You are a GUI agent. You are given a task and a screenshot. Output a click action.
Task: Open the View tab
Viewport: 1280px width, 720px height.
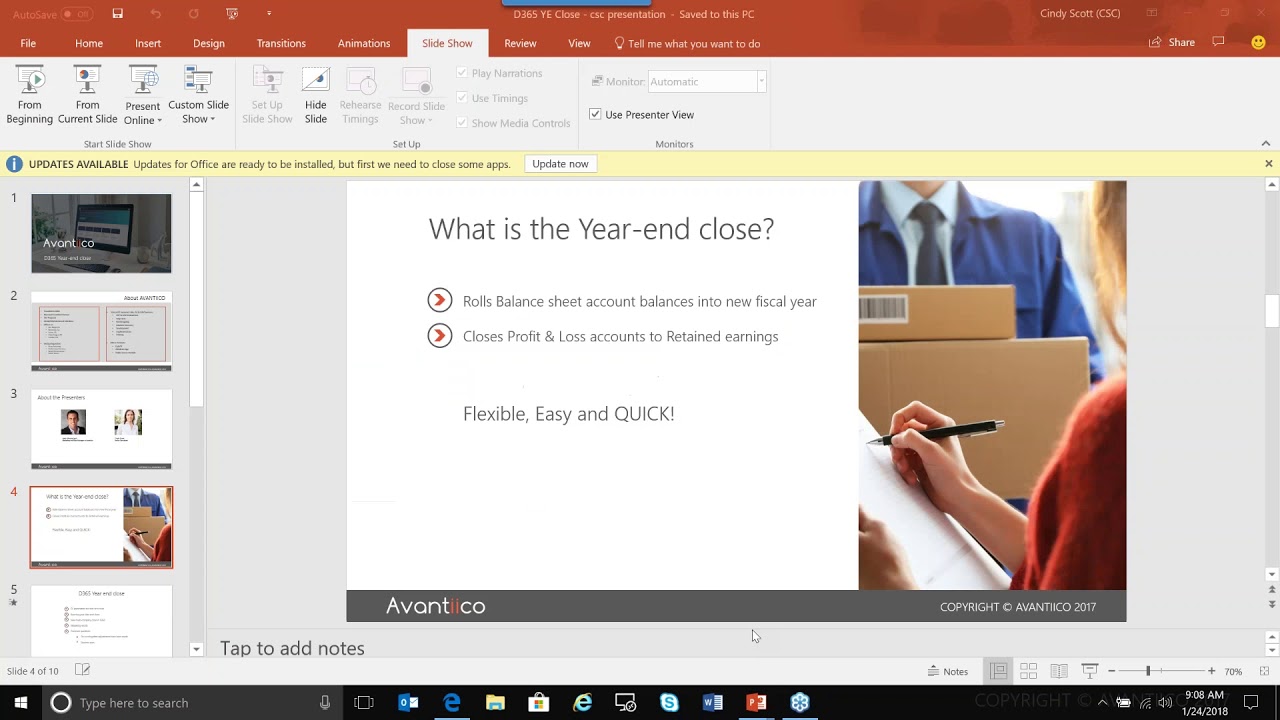tap(579, 43)
